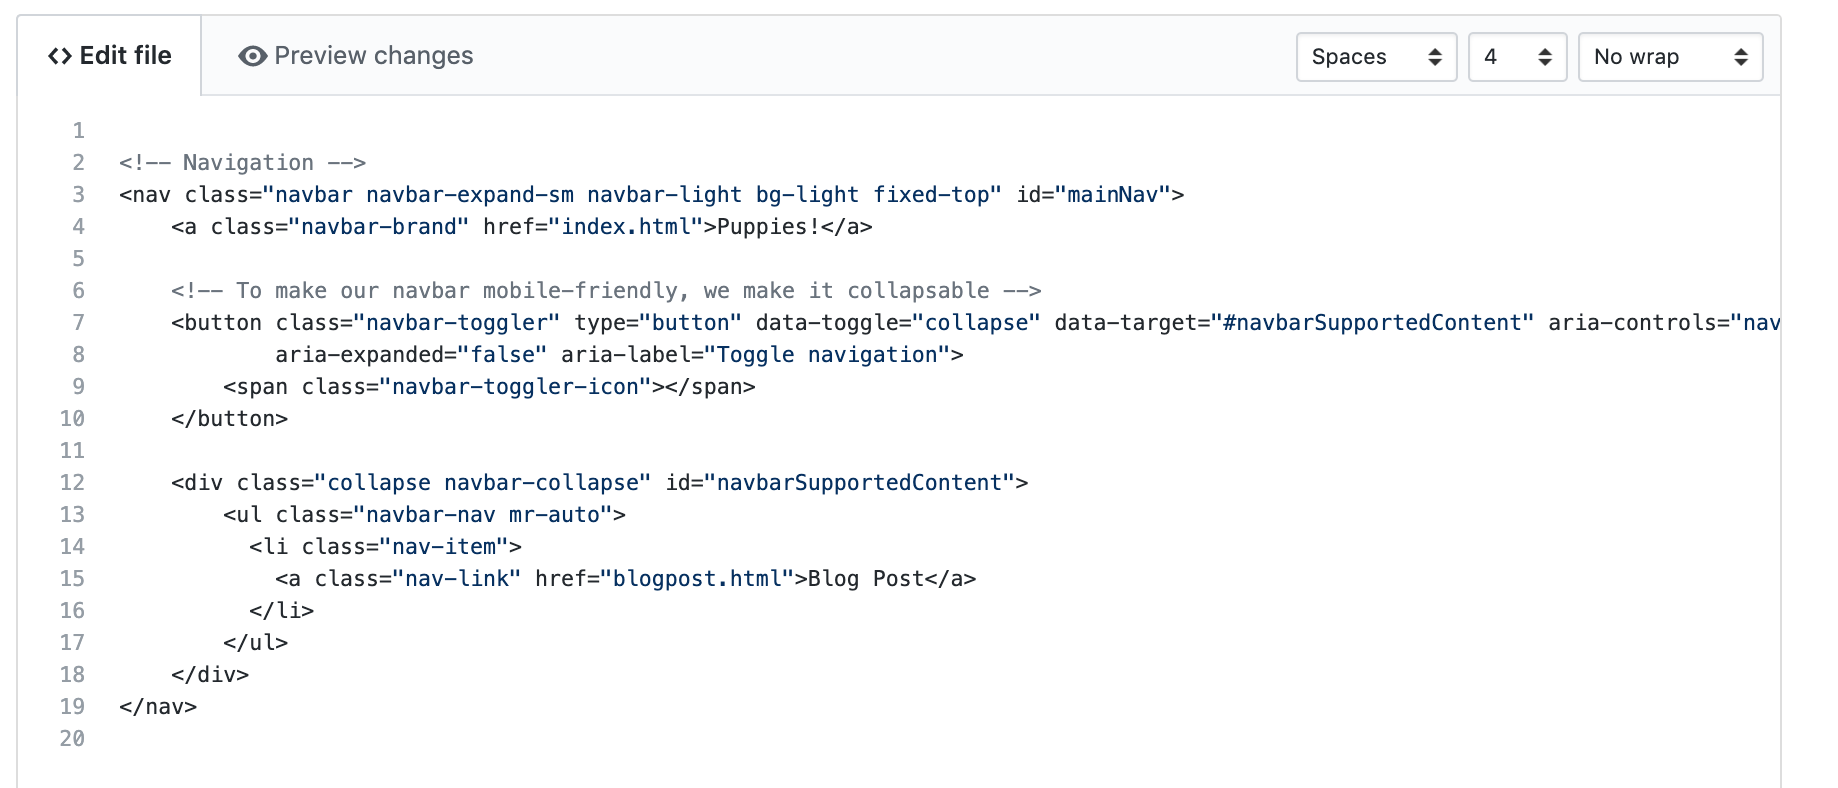
Task: Switch to the Edit file tab
Action: 110,56
